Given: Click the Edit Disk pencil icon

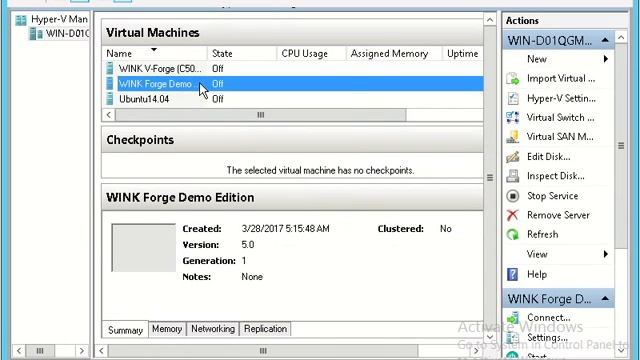Looking at the screenshot, I should tap(513, 157).
